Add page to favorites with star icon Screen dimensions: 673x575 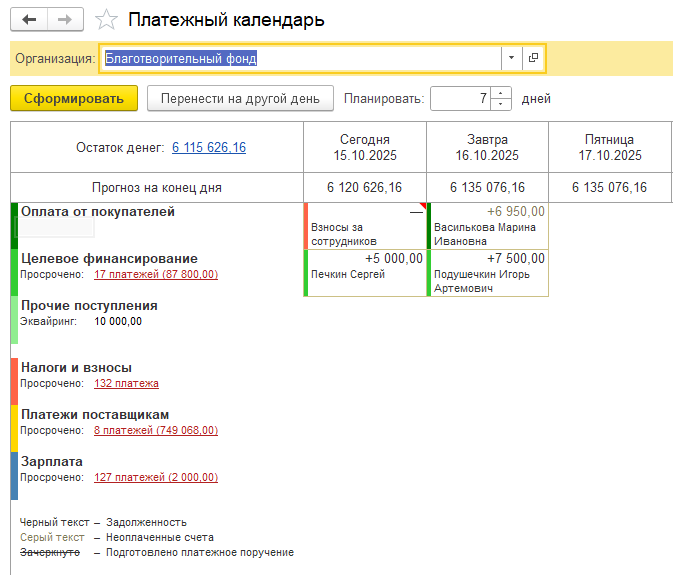(104, 20)
